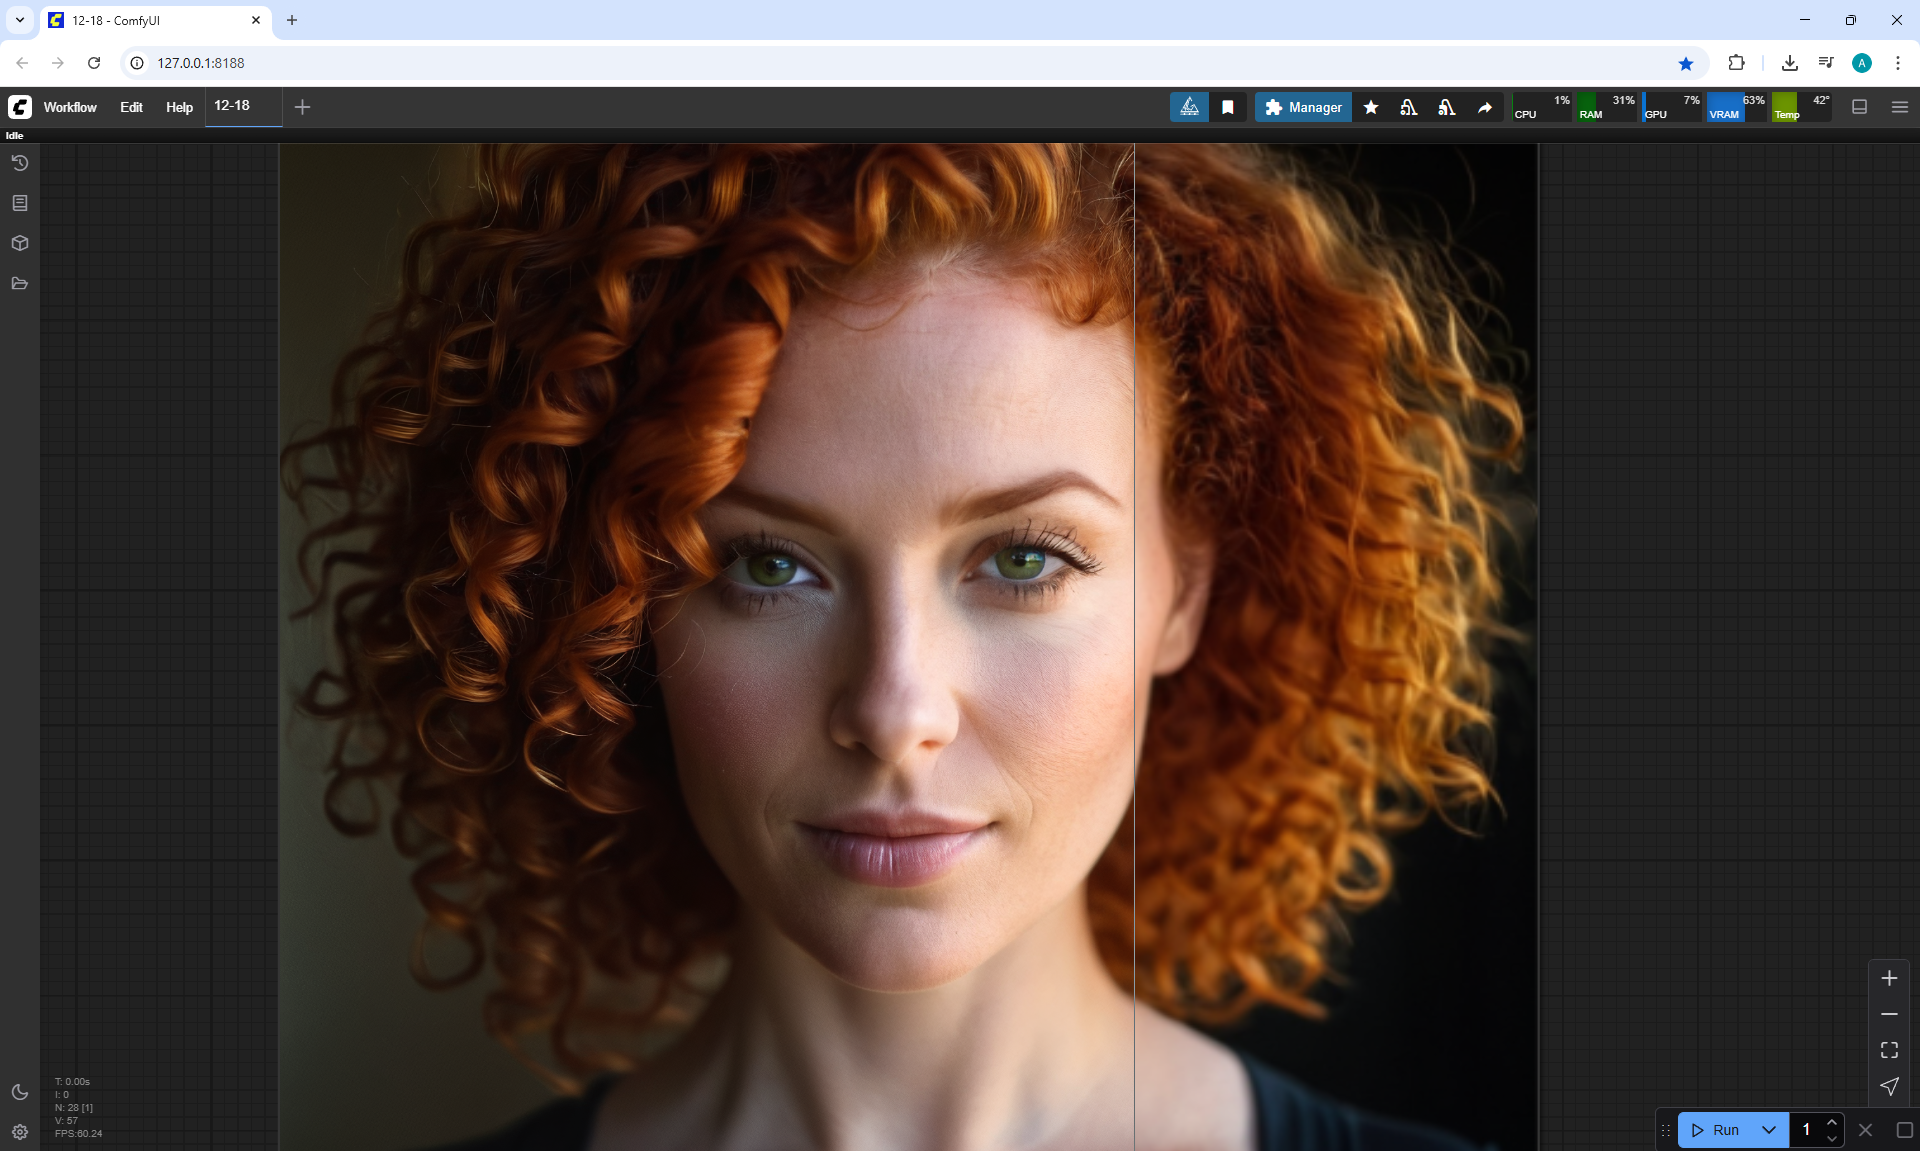Click the star favorites icon beside Manager
The height and width of the screenshot is (1151, 1920).
[1371, 107]
